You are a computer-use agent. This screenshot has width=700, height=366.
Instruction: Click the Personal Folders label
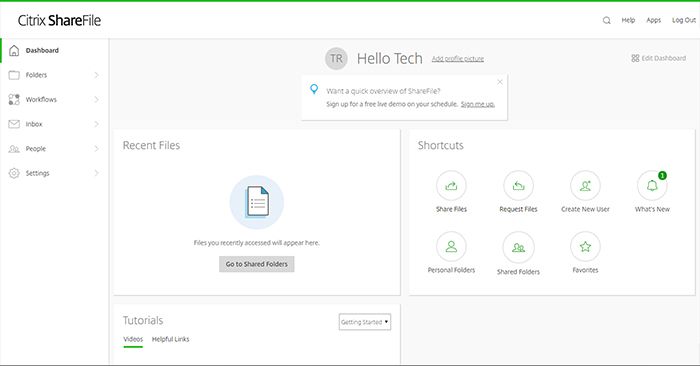coord(451,270)
